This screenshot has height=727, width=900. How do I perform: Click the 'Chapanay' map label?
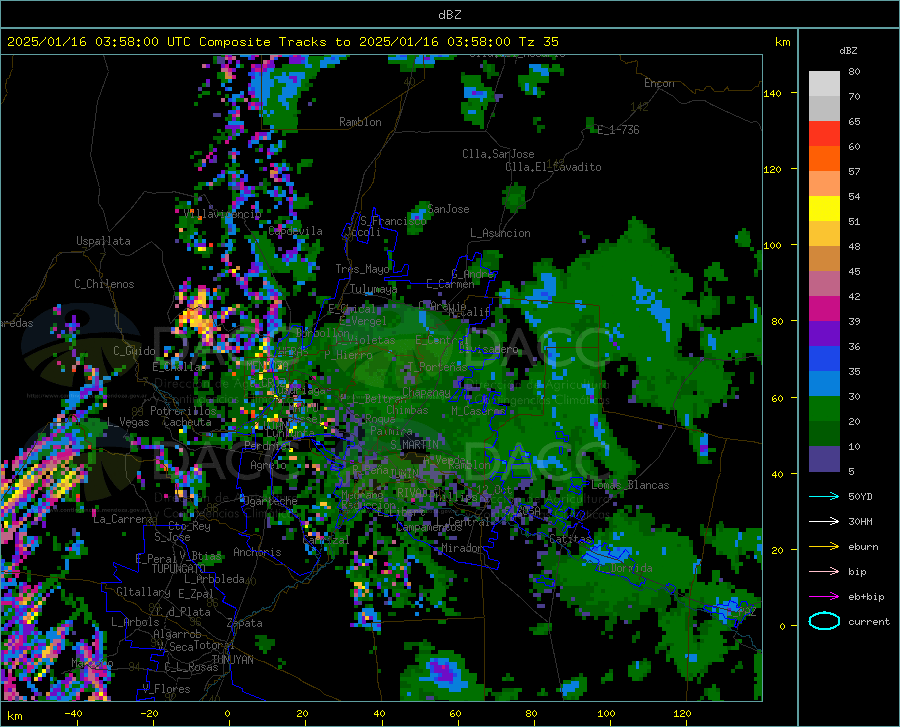(x=426, y=392)
